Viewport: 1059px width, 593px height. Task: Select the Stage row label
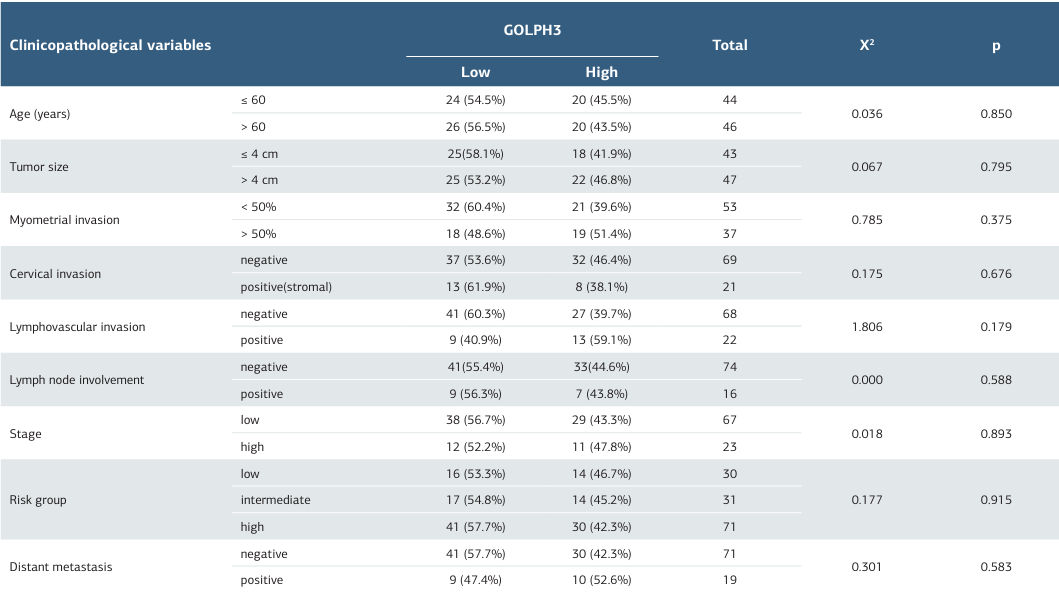pos(25,434)
